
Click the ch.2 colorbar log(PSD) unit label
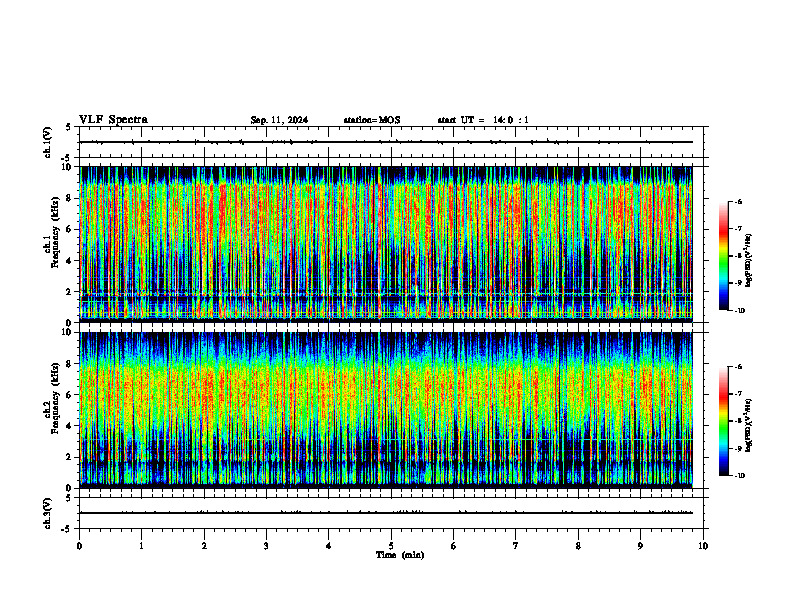click(749, 425)
